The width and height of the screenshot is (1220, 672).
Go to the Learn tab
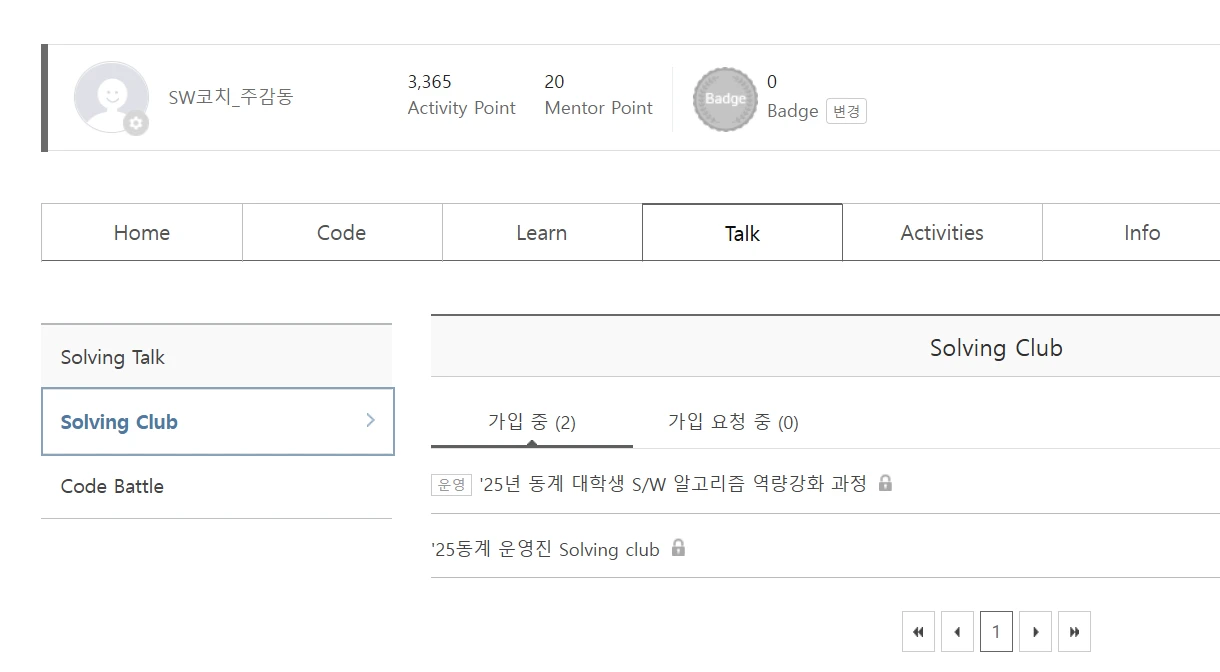[x=542, y=233]
